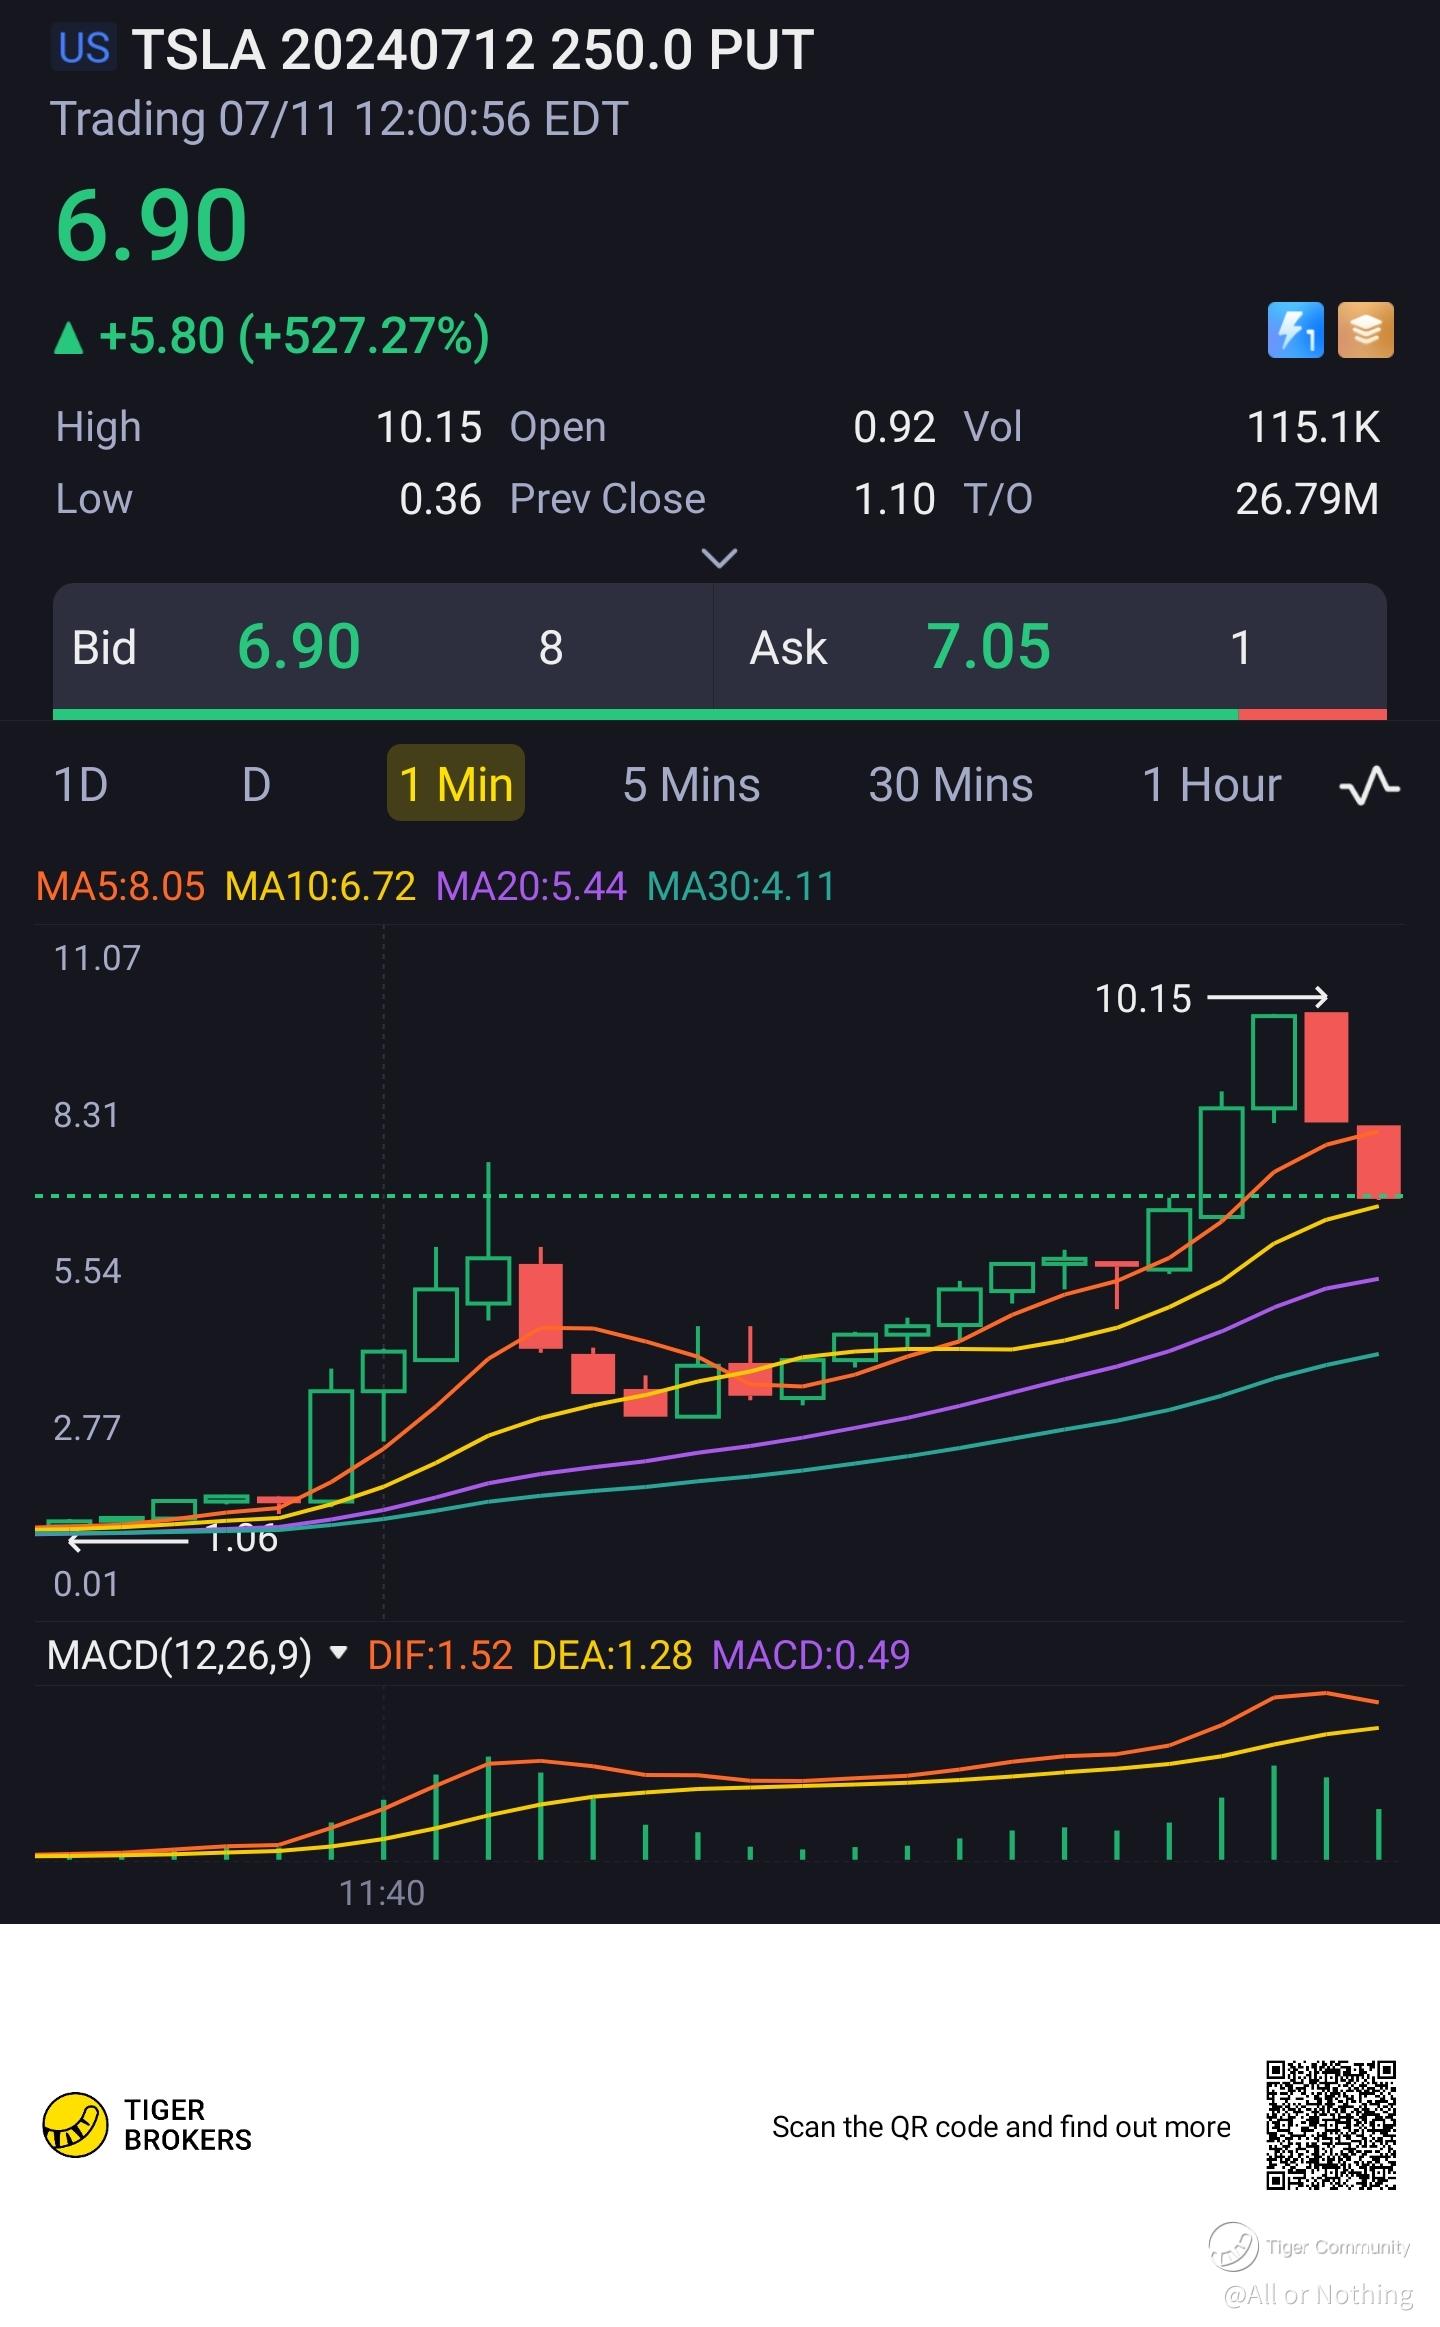This screenshot has height=2327, width=1440.
Task: Tap the blue lightning quick-trade icon
Action: coord(1295,330)
